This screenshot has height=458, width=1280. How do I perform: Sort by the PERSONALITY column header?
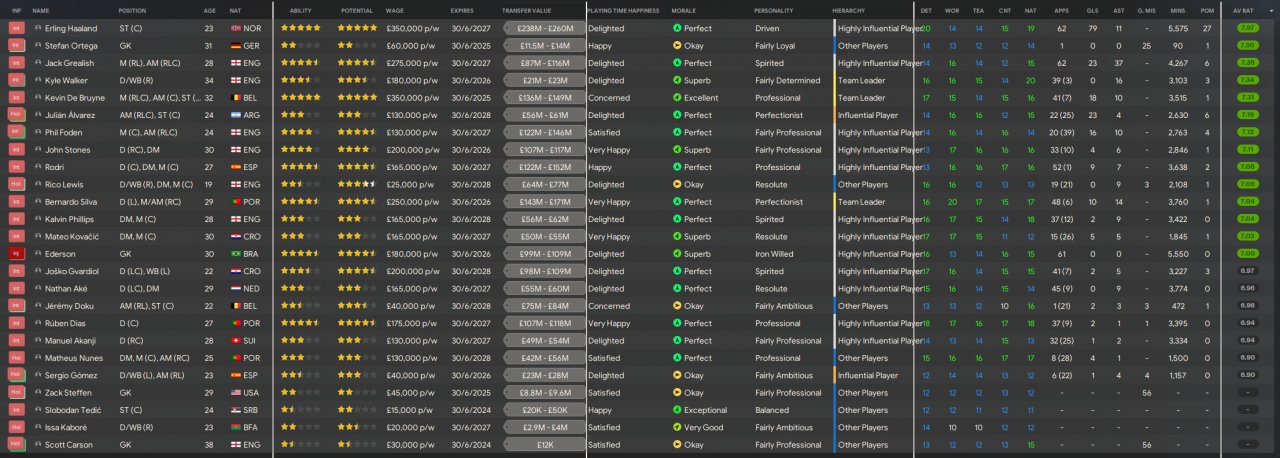tap(775, 10)
